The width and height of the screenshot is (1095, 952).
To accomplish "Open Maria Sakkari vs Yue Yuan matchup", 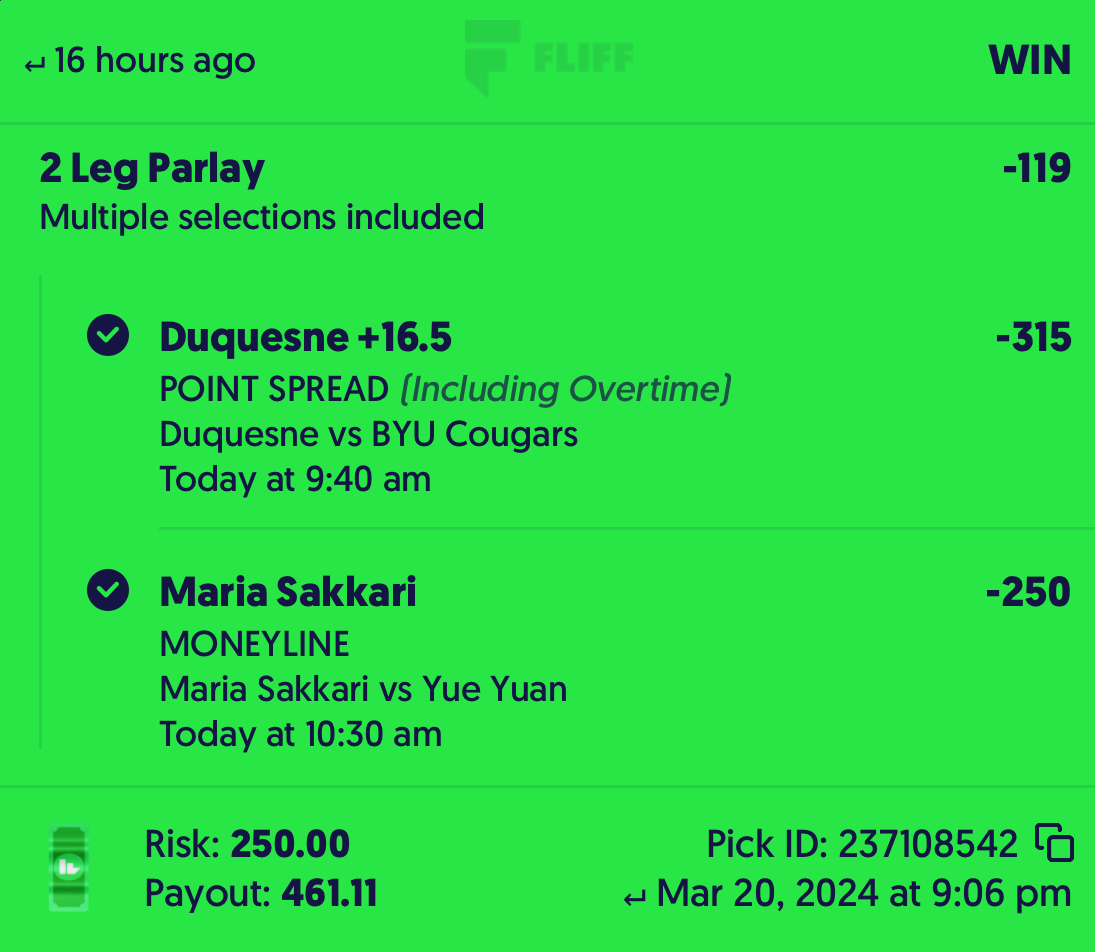I will (x=363, y=689).
